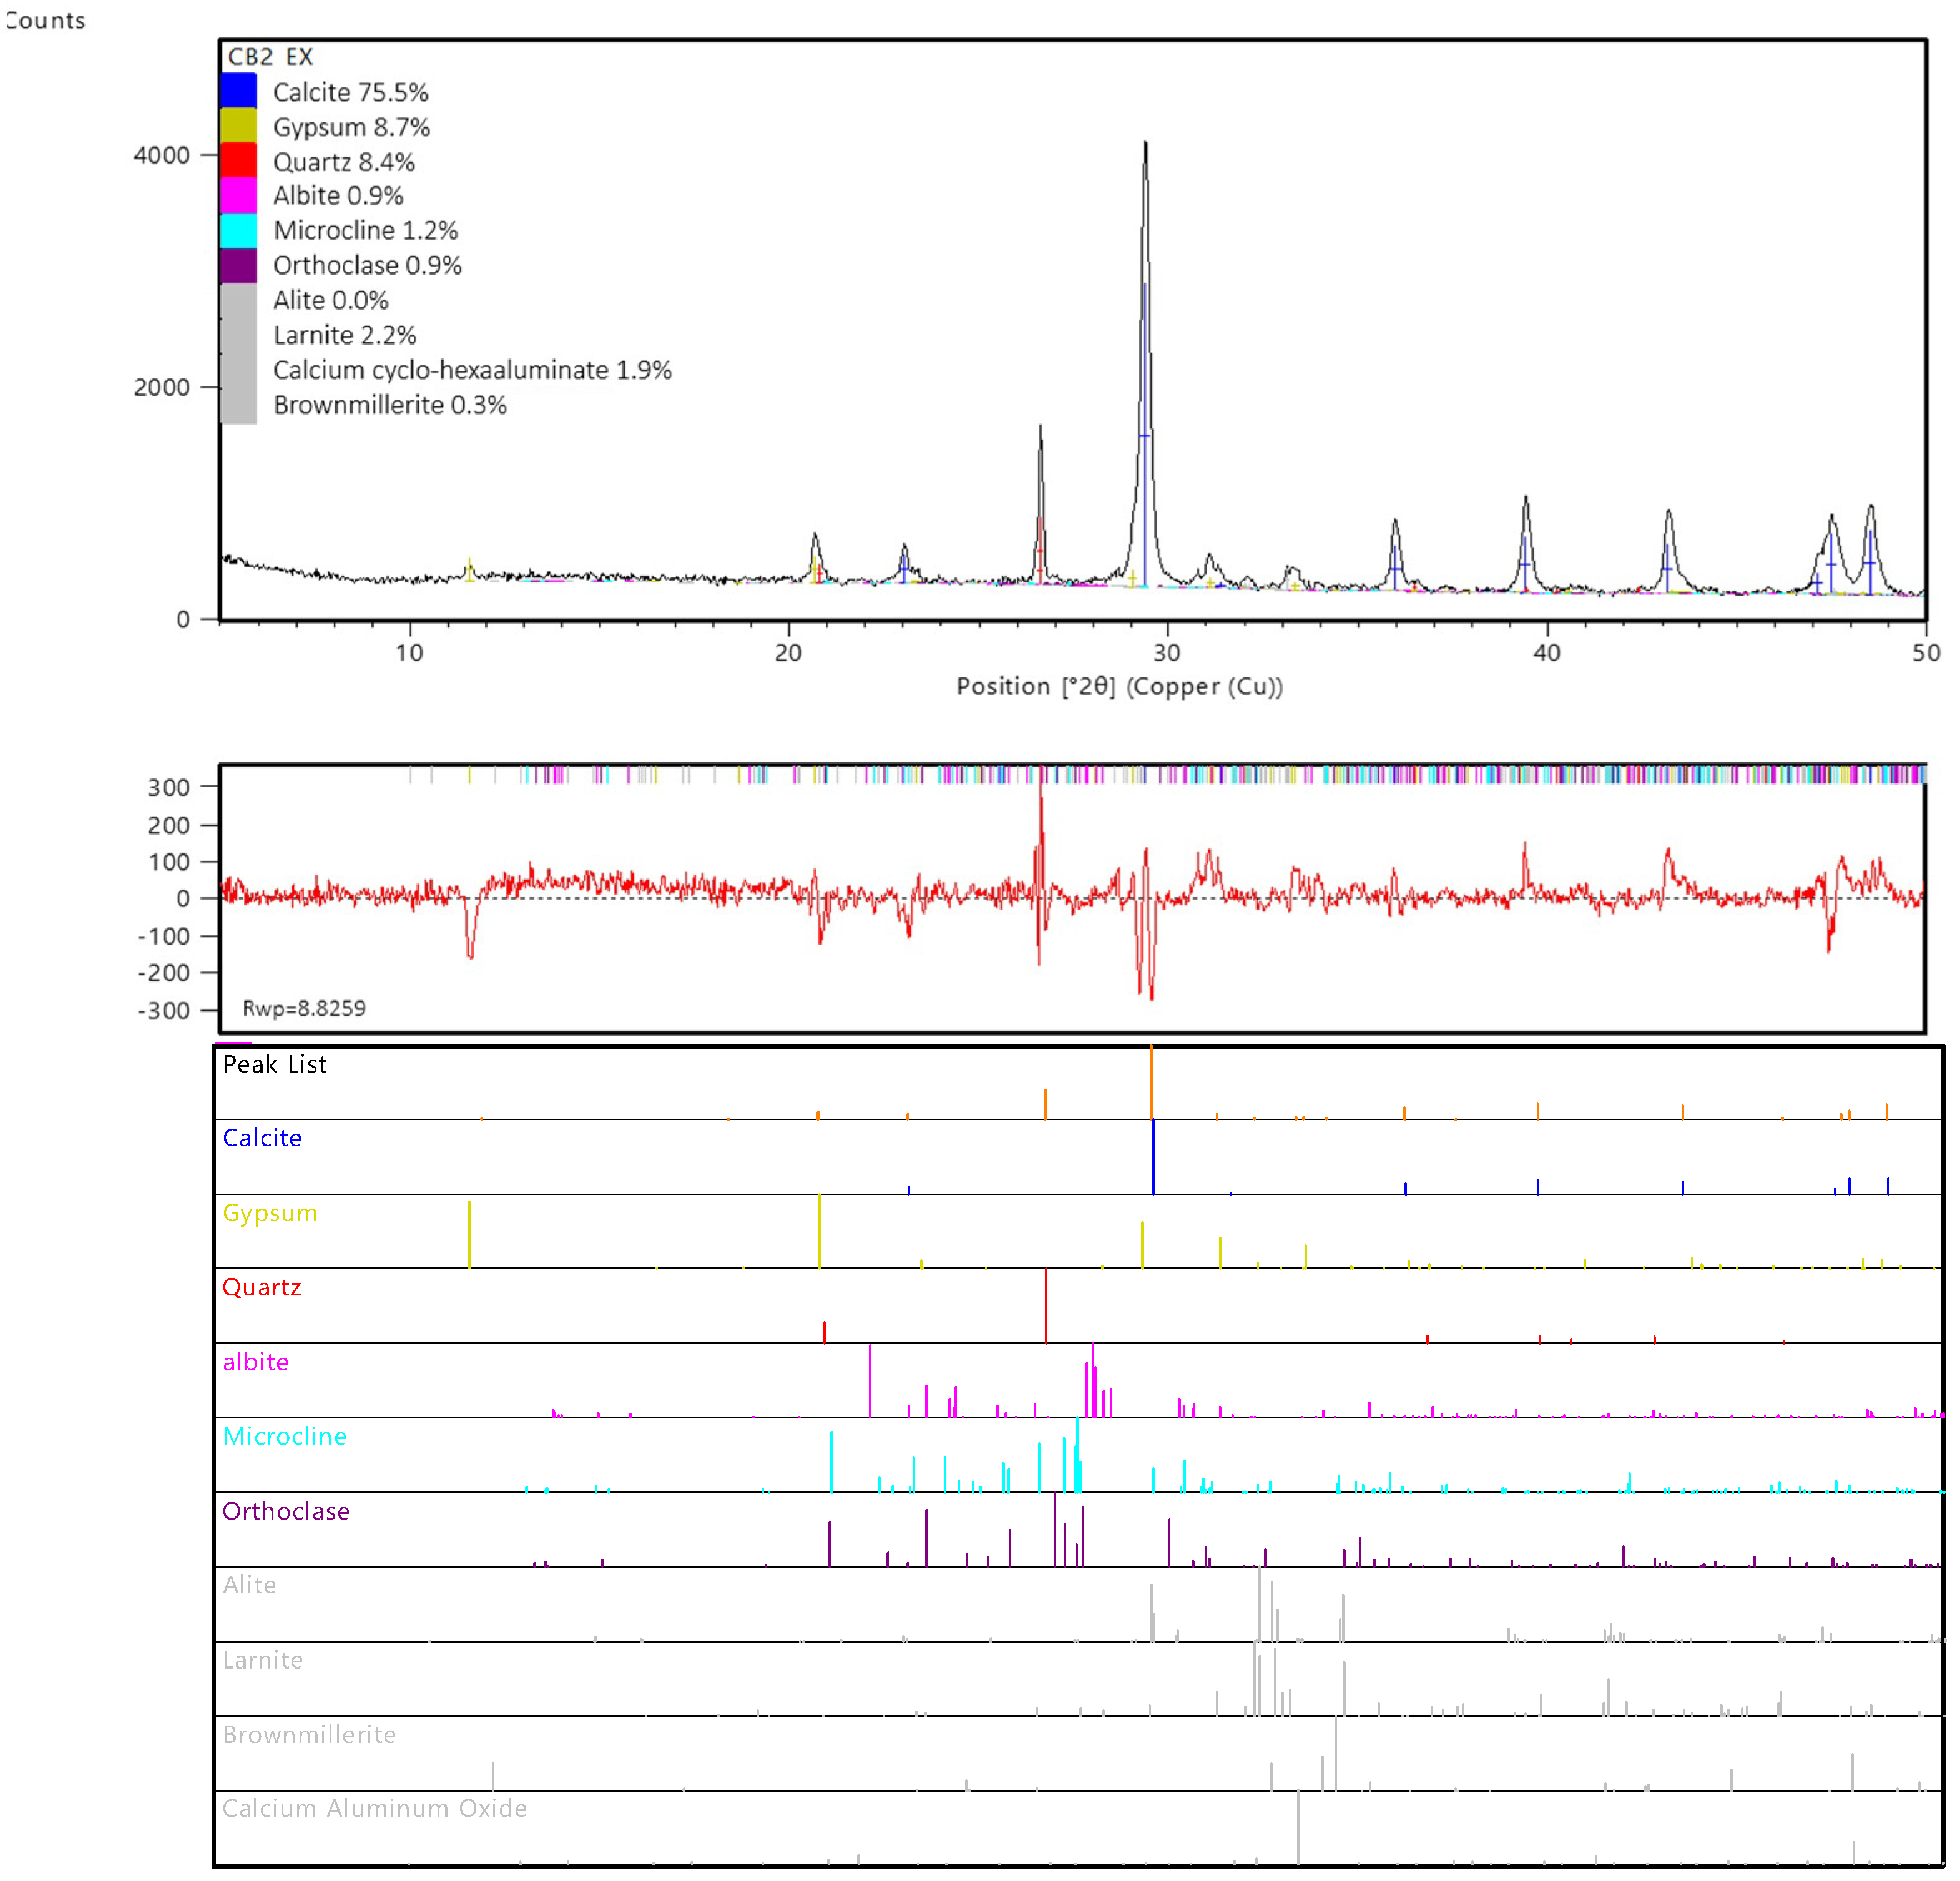Click the purple Orthoclase legend swatch
This screenshot has width=1960, height=1881.
(x=238, y=265)
